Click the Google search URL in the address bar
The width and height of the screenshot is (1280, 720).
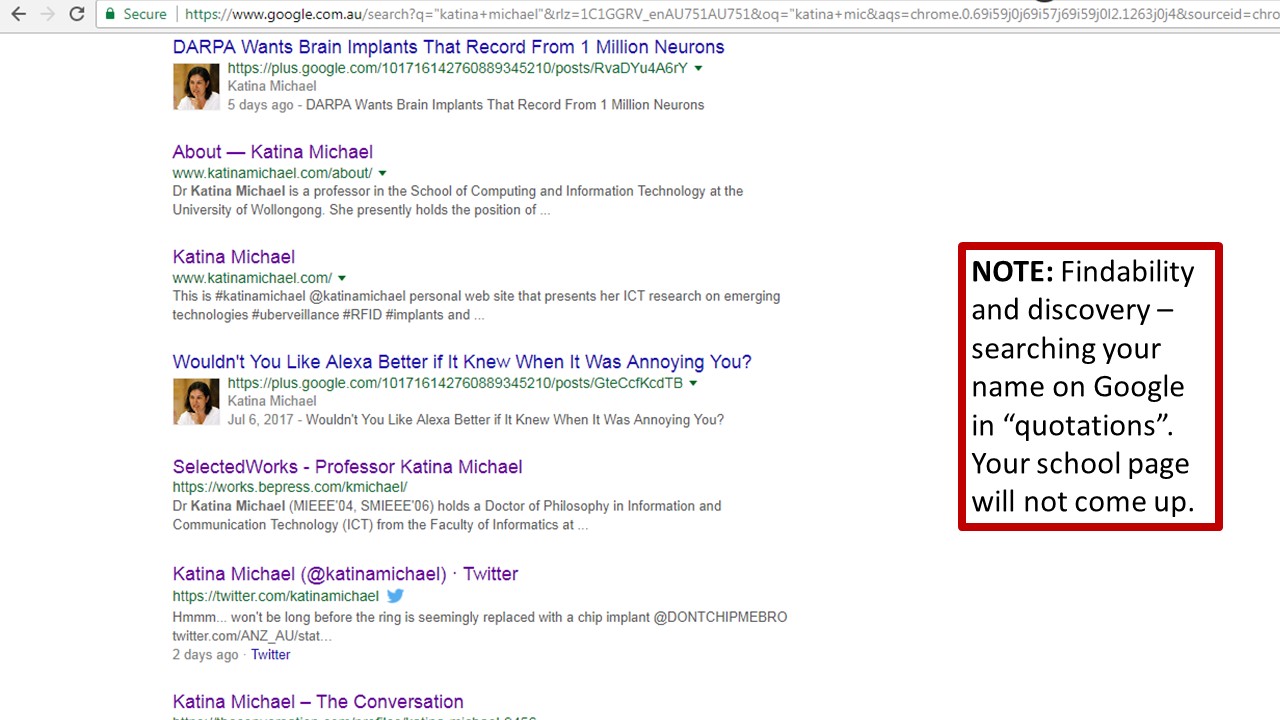click(x=730, y=14)
